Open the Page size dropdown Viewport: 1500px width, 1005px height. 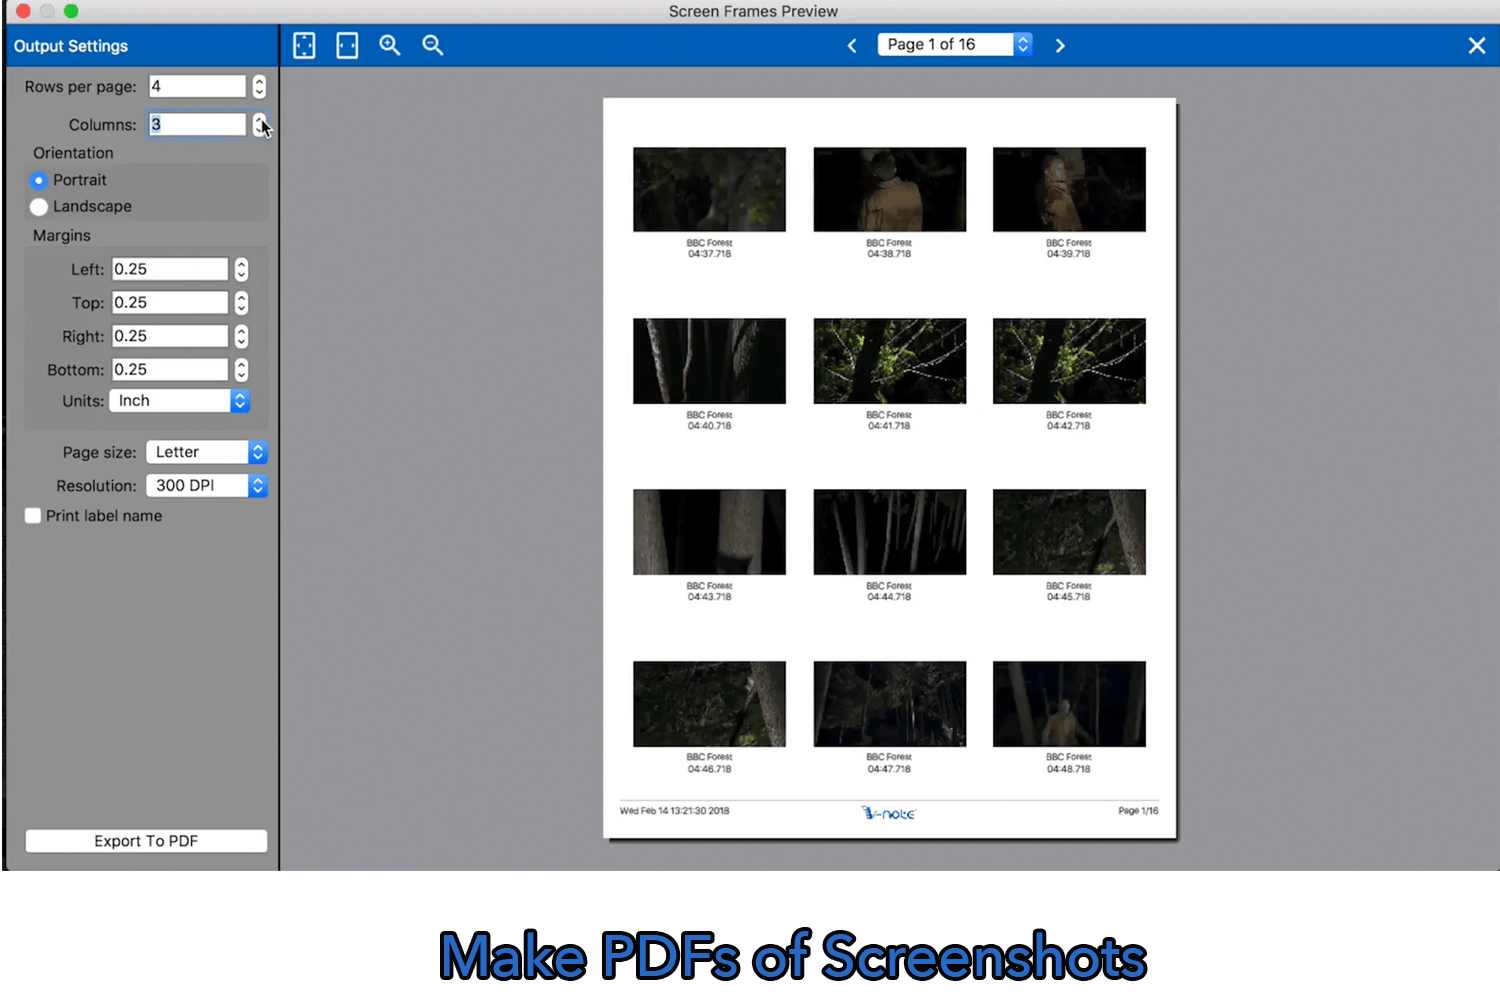[206, 452]
